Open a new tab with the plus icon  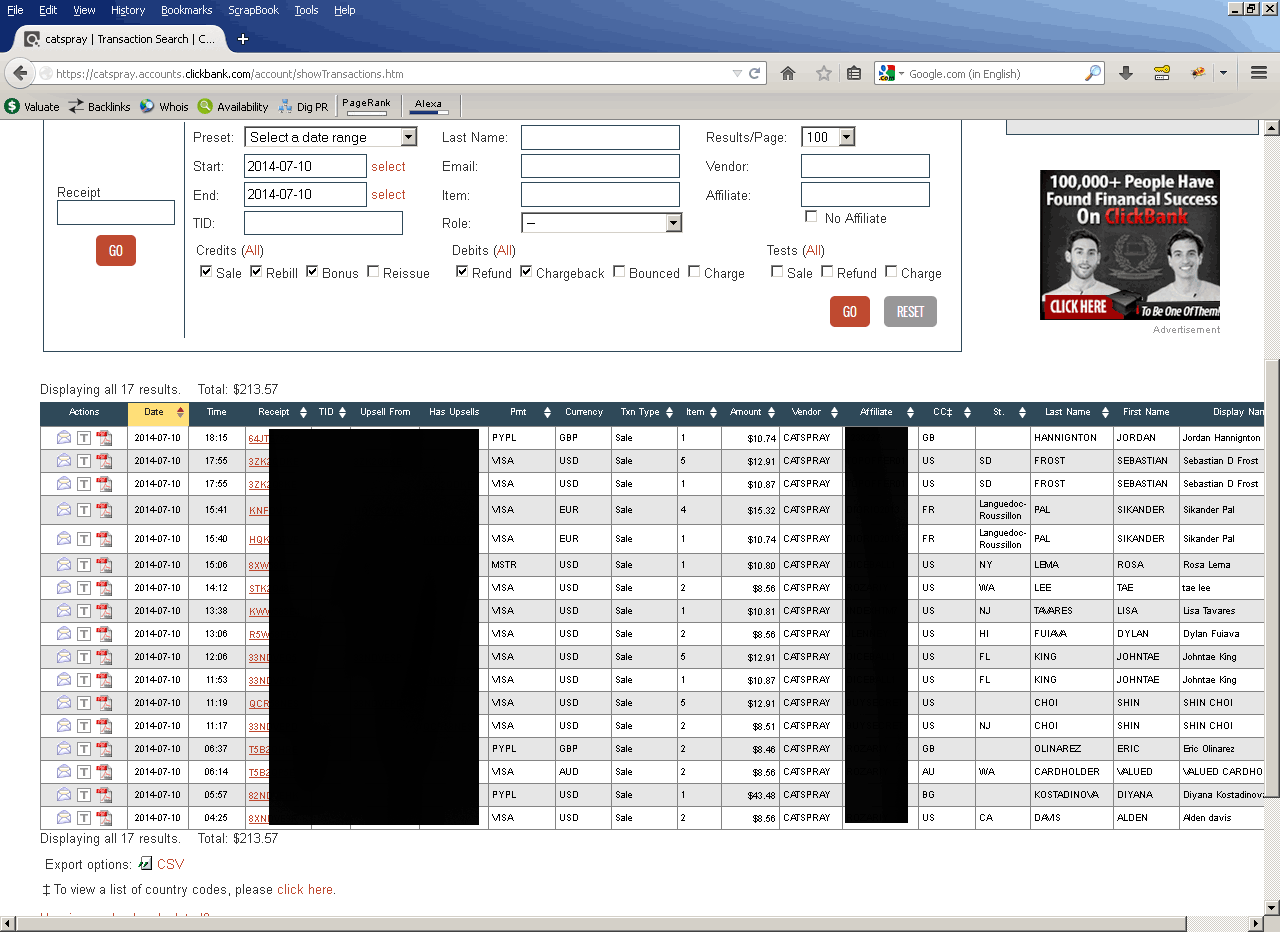point(243,40)
